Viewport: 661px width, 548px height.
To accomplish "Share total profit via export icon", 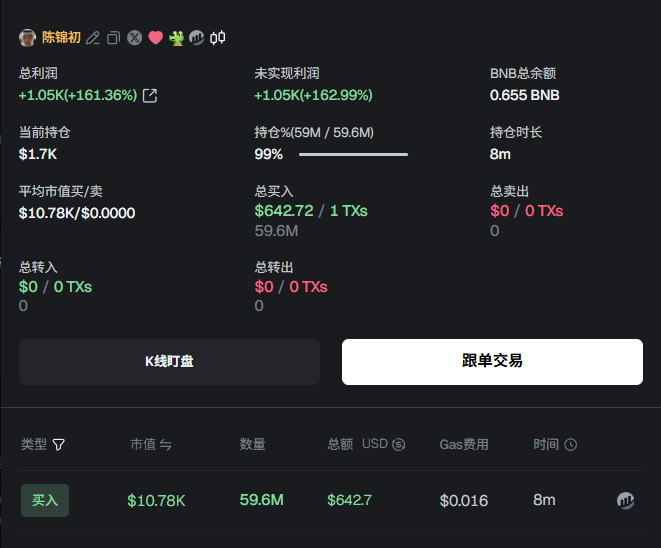I will [x=150, y=96].
